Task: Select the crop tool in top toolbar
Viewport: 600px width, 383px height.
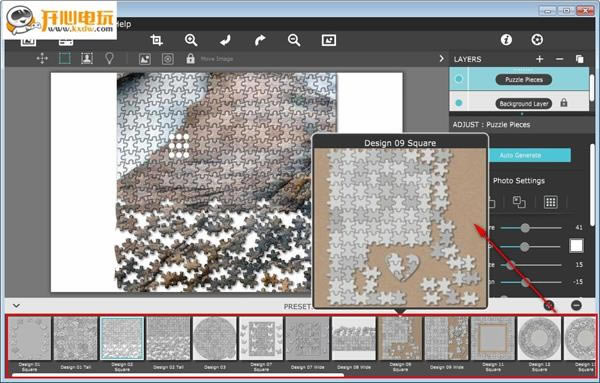Action: [x=157, y=40]
